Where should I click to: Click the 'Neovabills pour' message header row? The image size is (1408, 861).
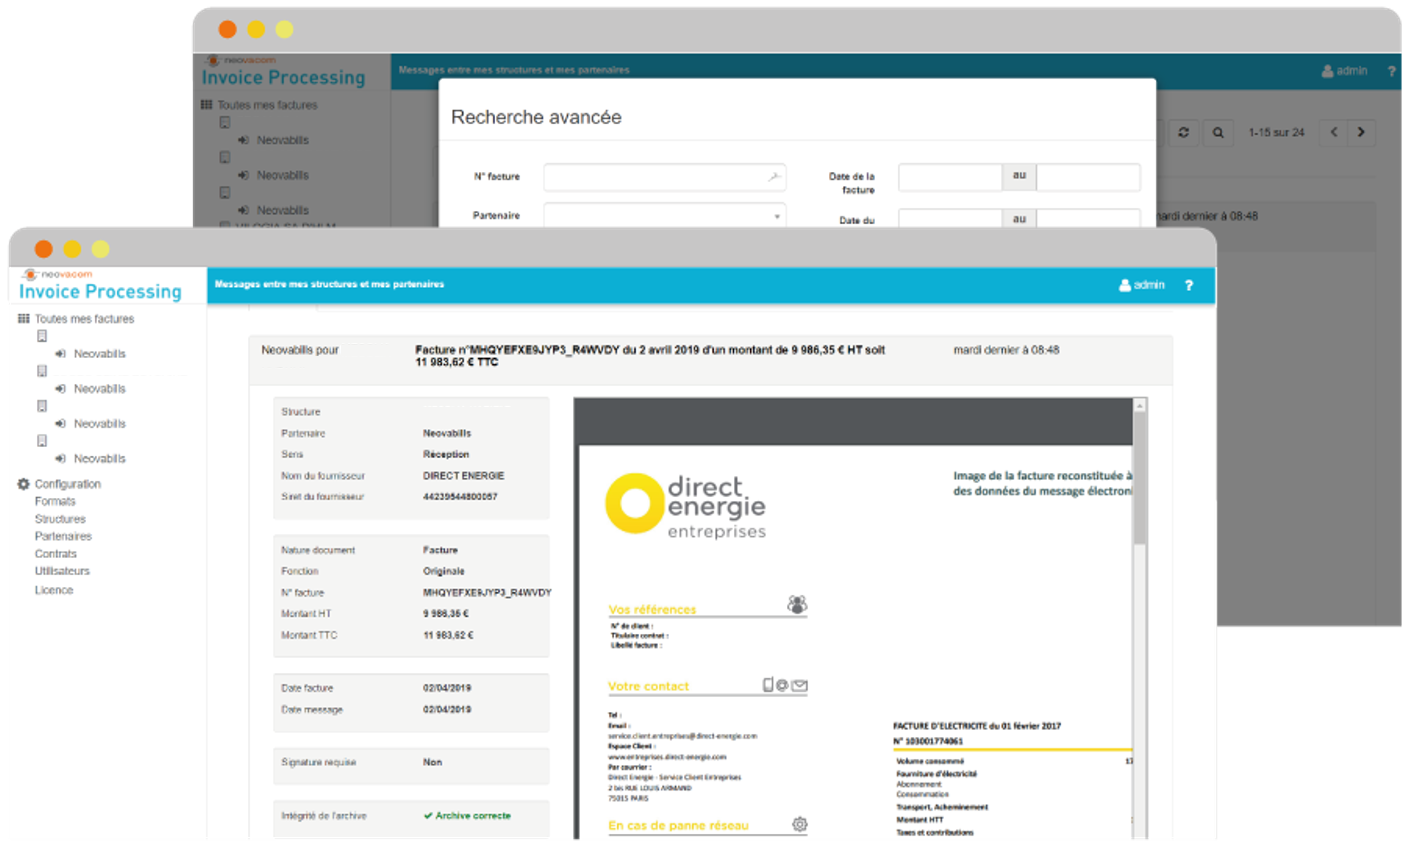pos(710,360)
